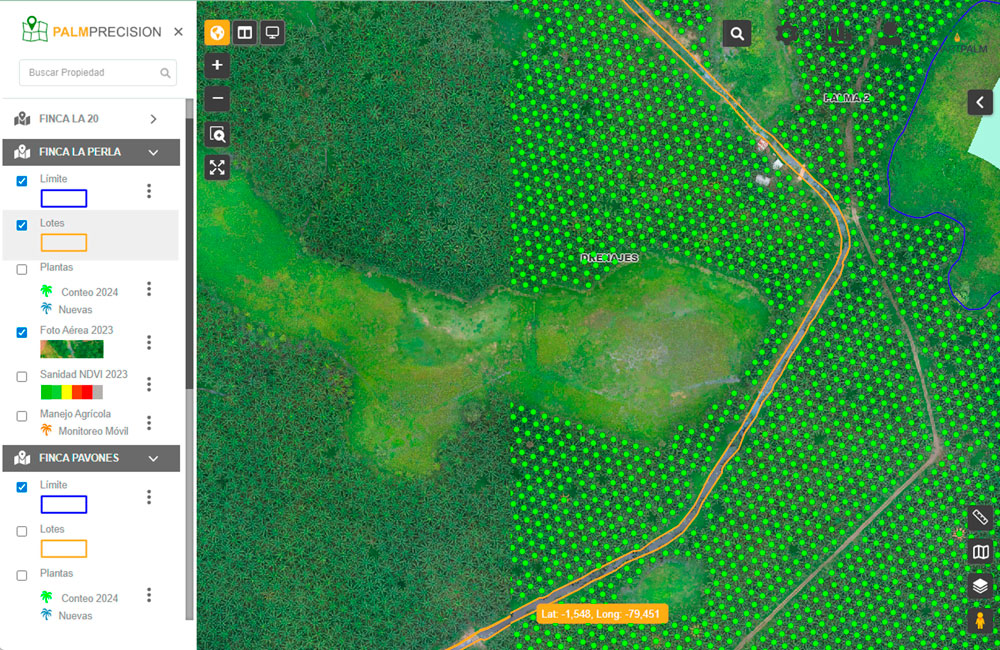Open options menu for Sanidad NDVI 2023
Viewport: 1000px width, 650px height.
tap(149, 384)
